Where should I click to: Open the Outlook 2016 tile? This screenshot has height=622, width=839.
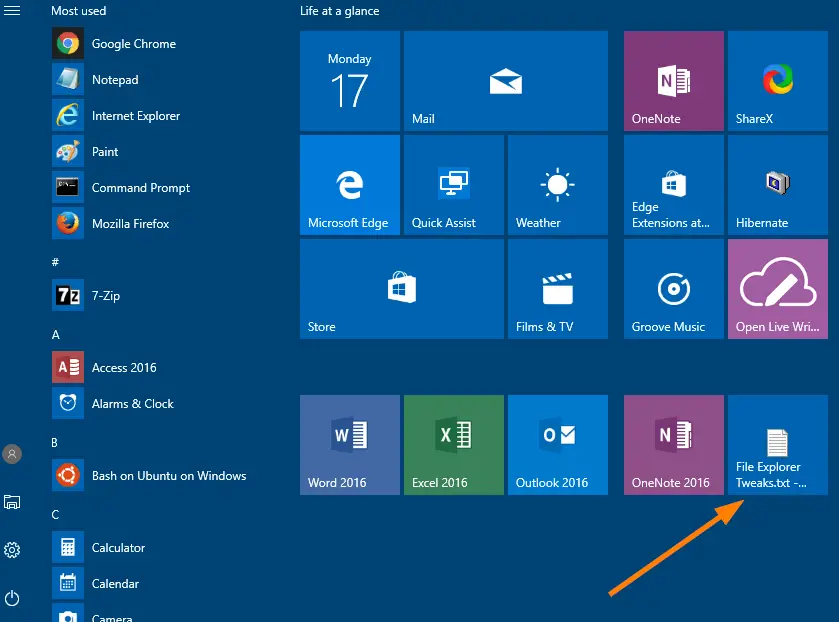point(558,445)
